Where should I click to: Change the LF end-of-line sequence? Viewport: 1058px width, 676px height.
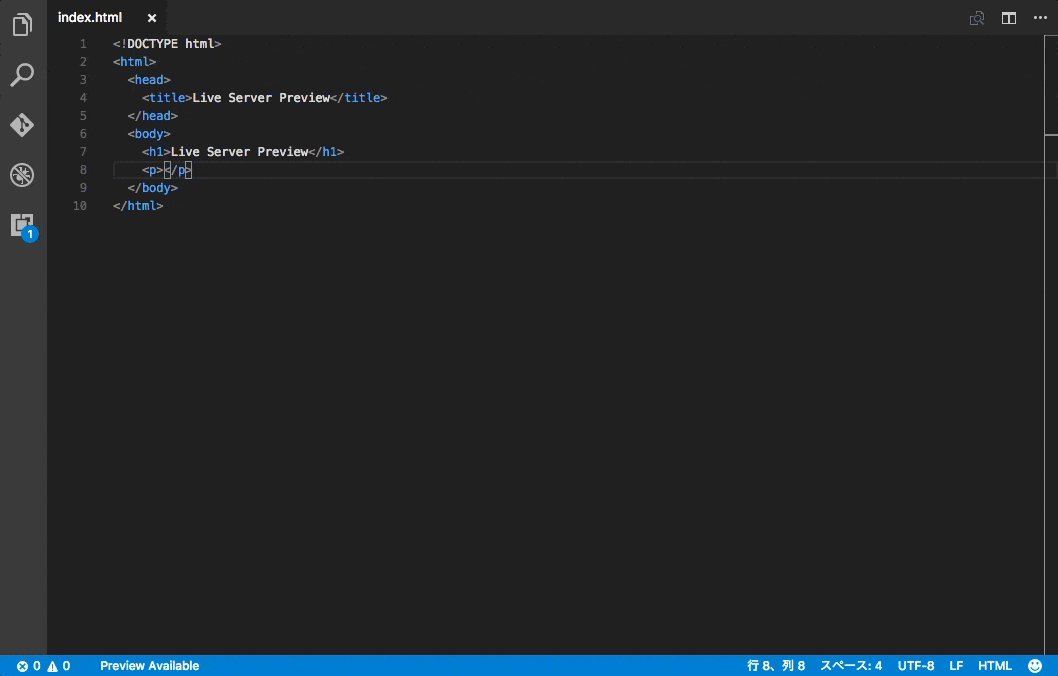956,665
